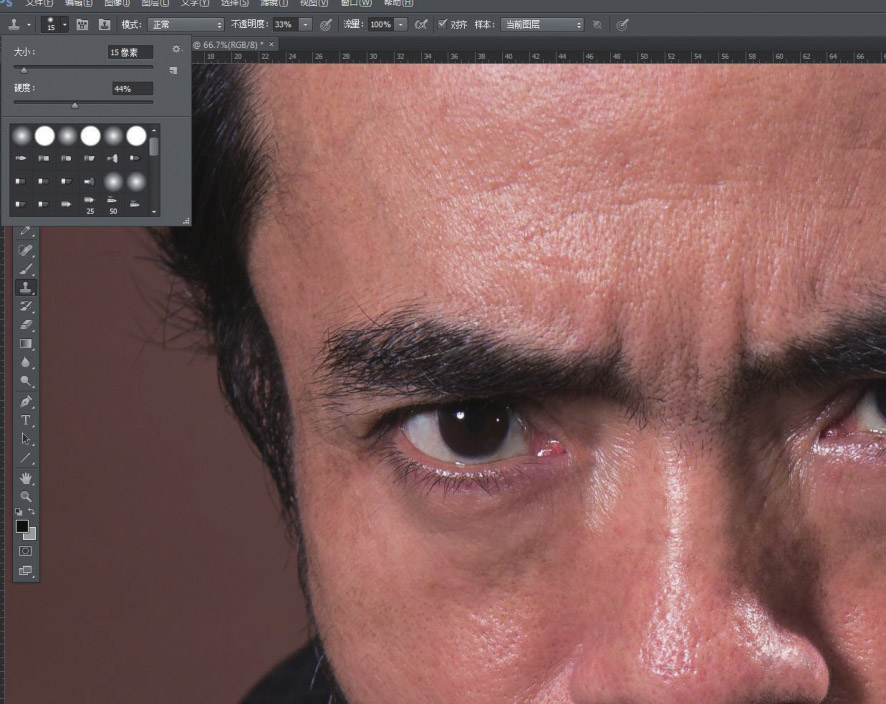Choose the Healing Brush tool

tap(26, 249)
